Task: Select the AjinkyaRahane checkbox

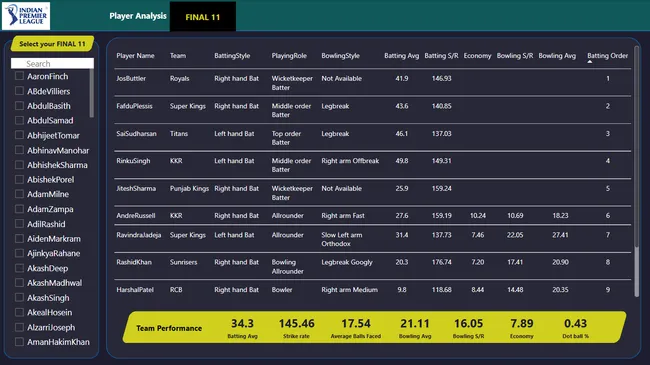Action: click(19, 253)
